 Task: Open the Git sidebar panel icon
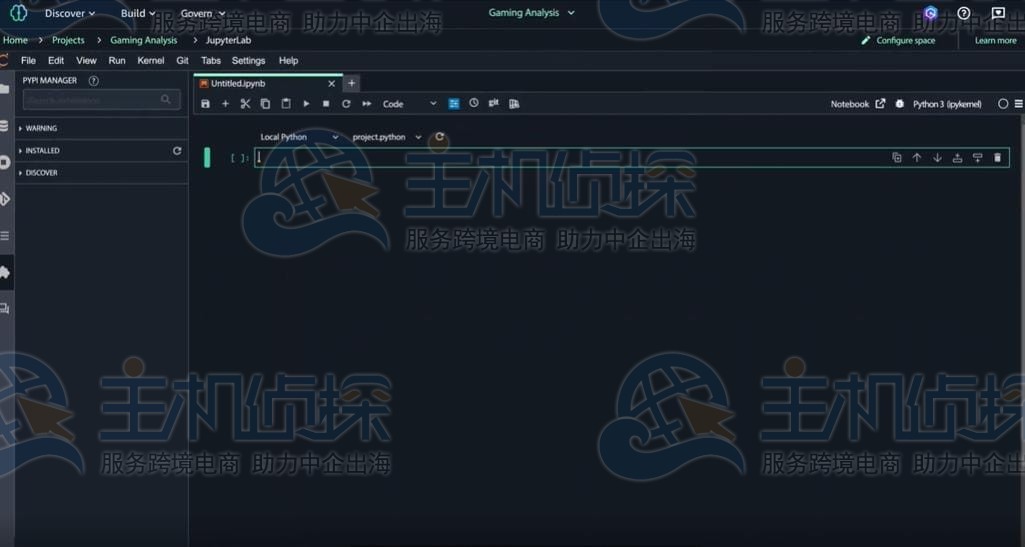[x=5, y=199]
